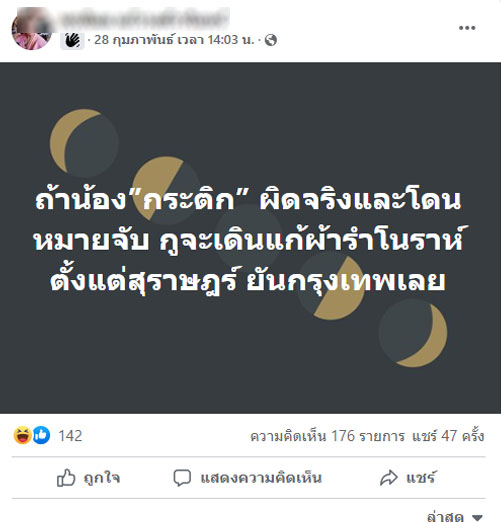Click the post timestamp 28 กุมภาพันธ์ 14:03
The width and height of the screenshot is (501, 522).
pyautogui.click(x=174, y=40)
